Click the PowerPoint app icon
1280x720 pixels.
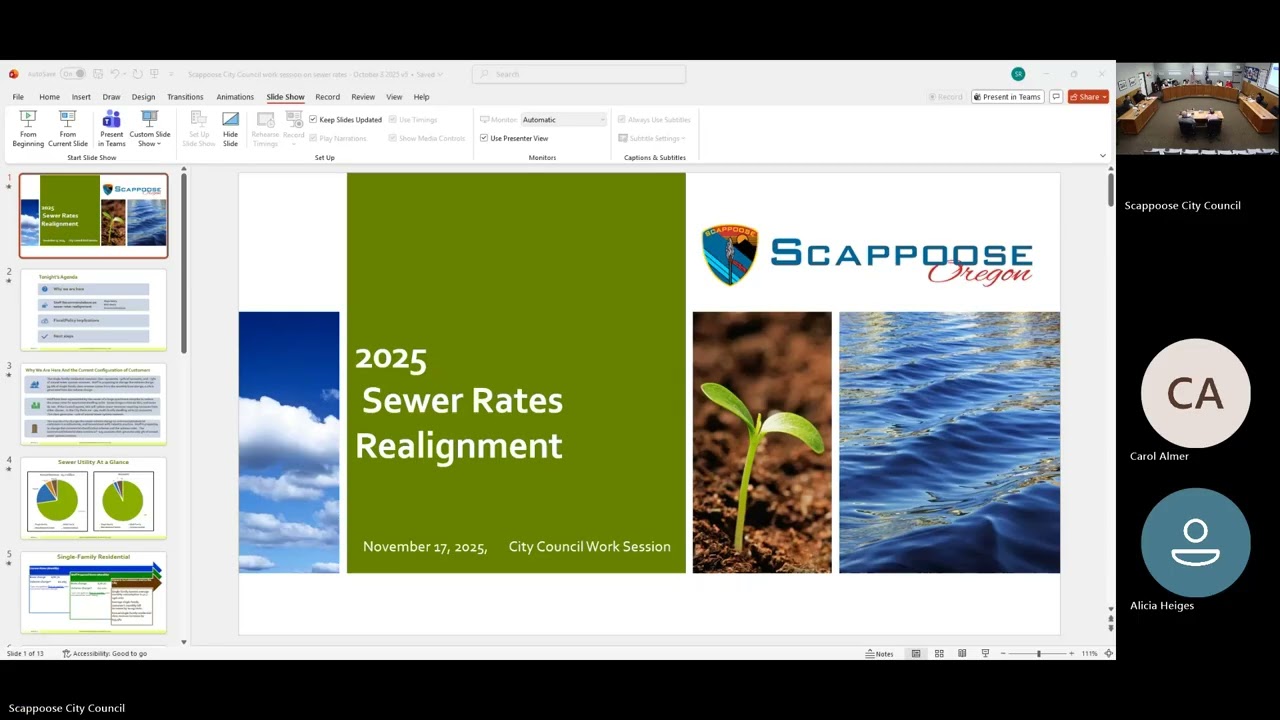tap(14, 74)
